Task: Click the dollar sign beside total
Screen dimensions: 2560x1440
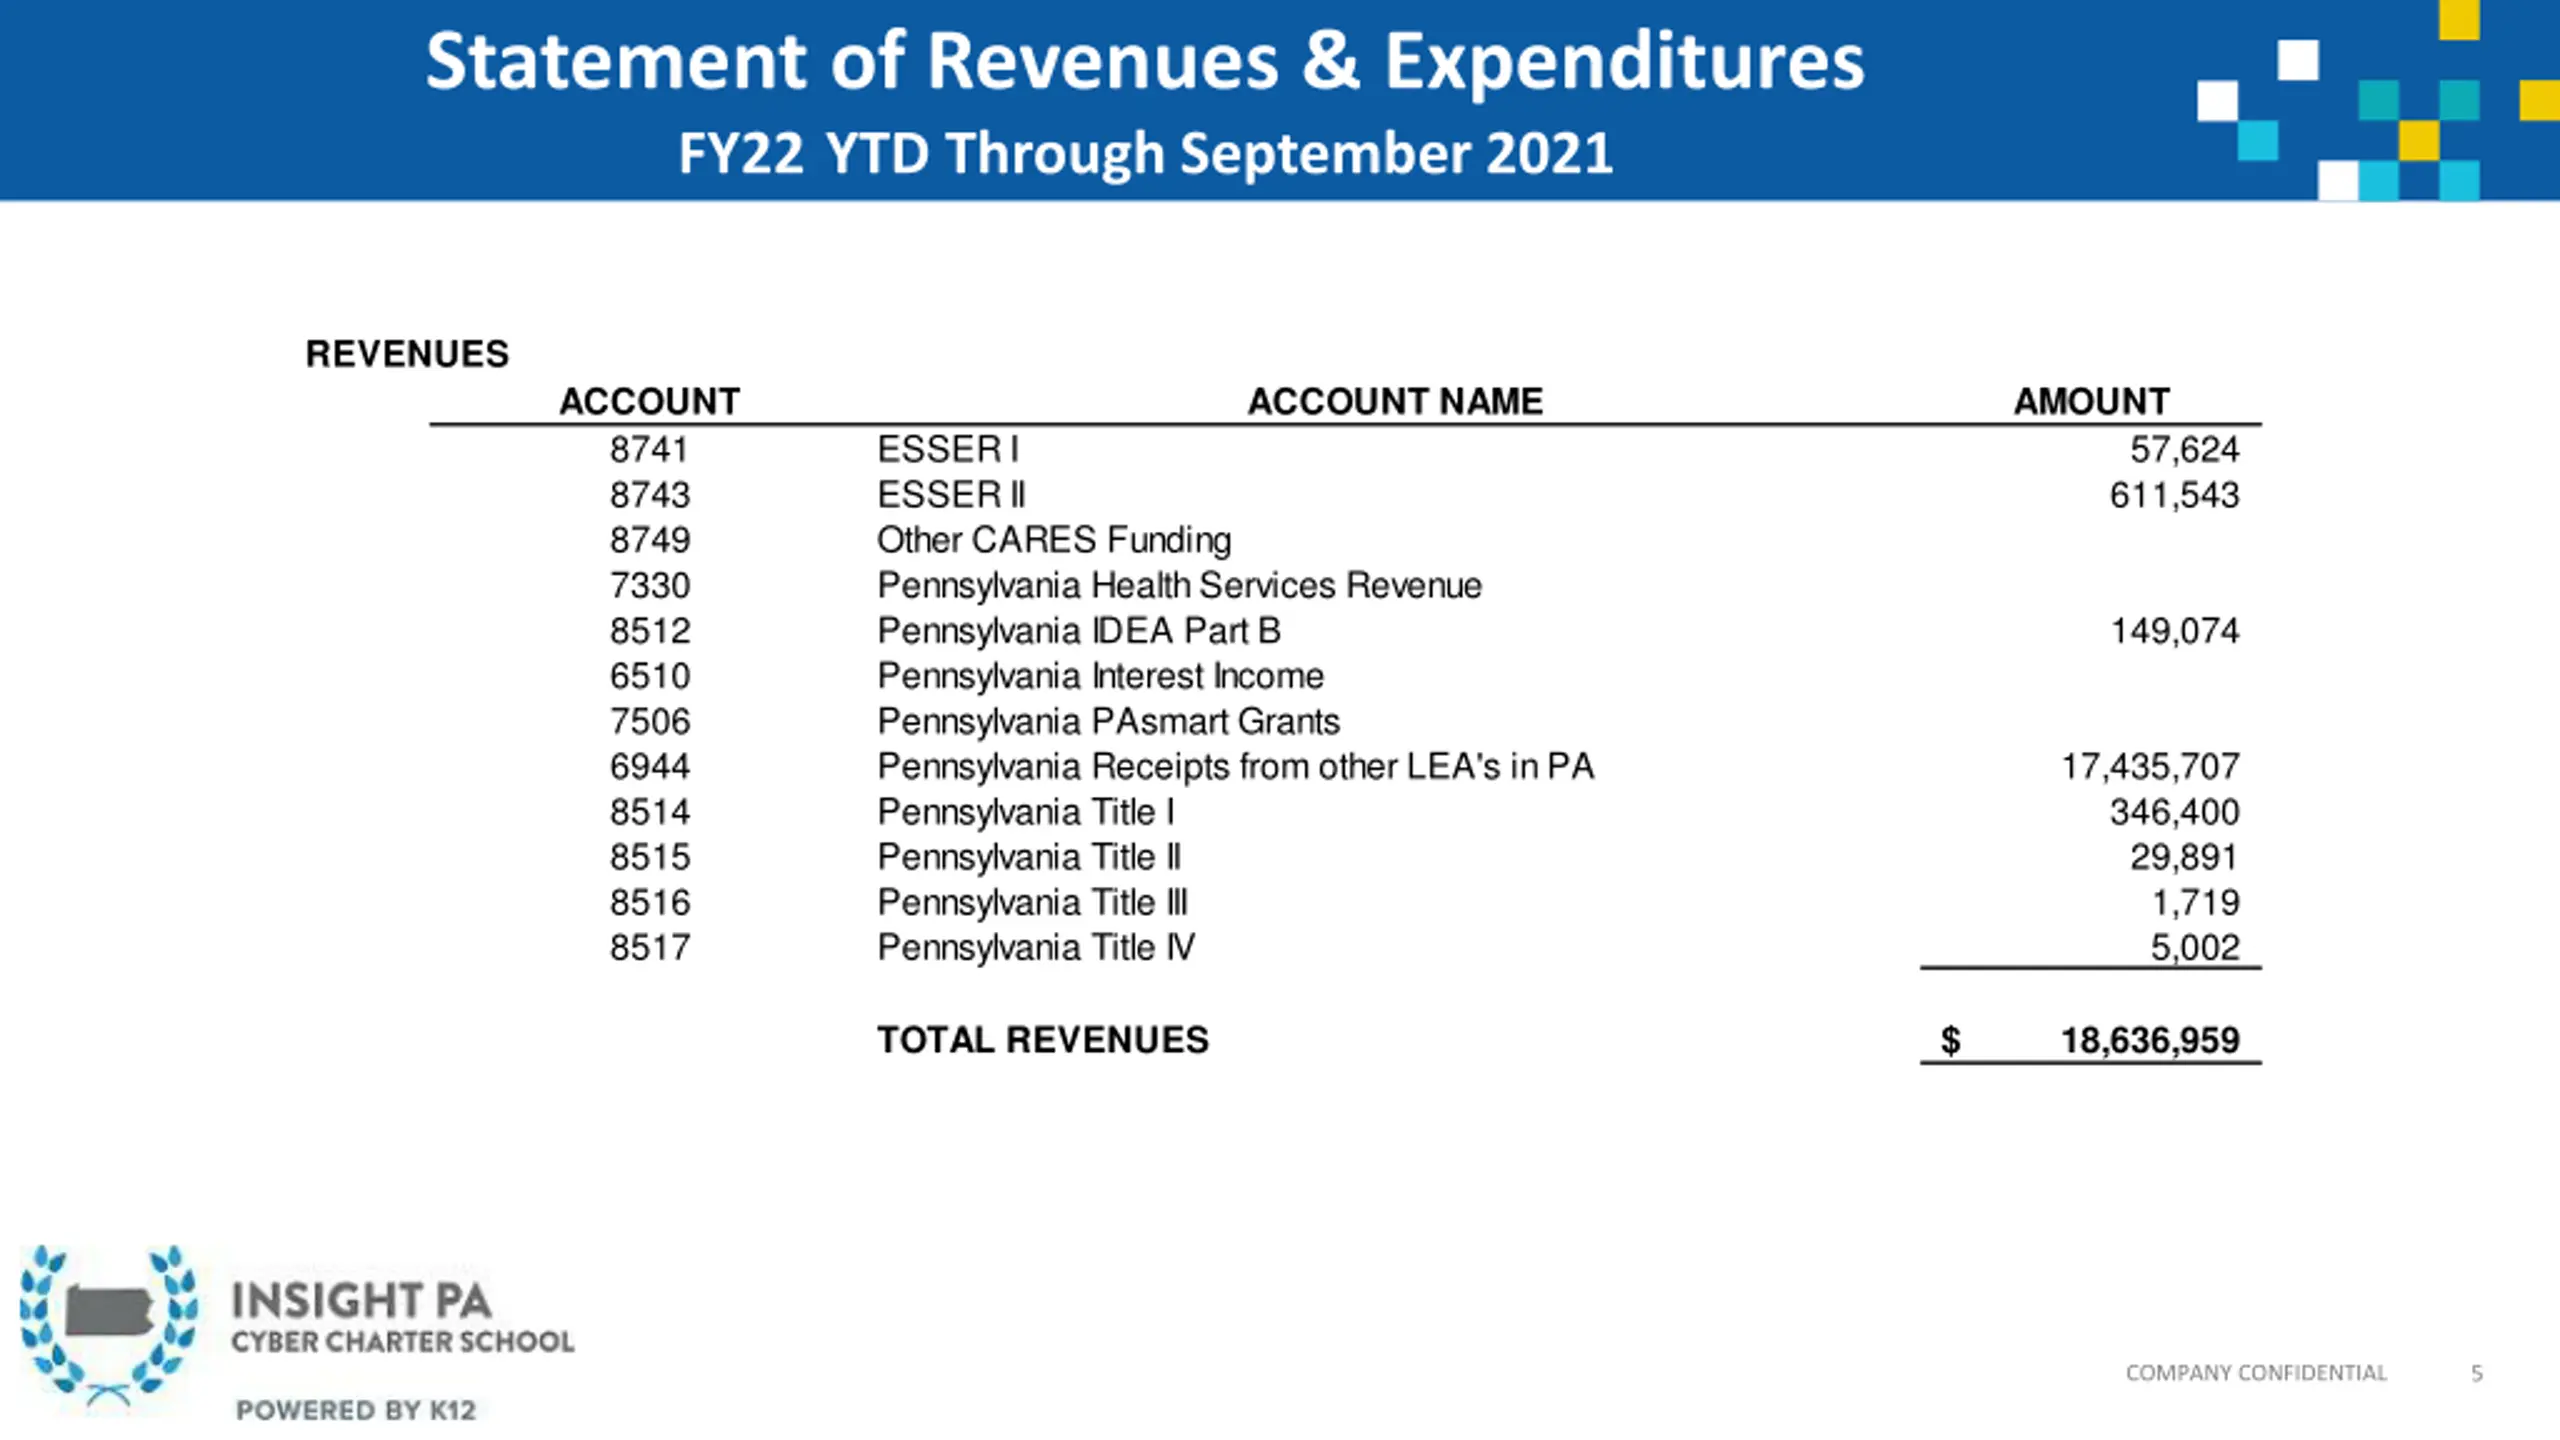Action: point(1951,1041)
